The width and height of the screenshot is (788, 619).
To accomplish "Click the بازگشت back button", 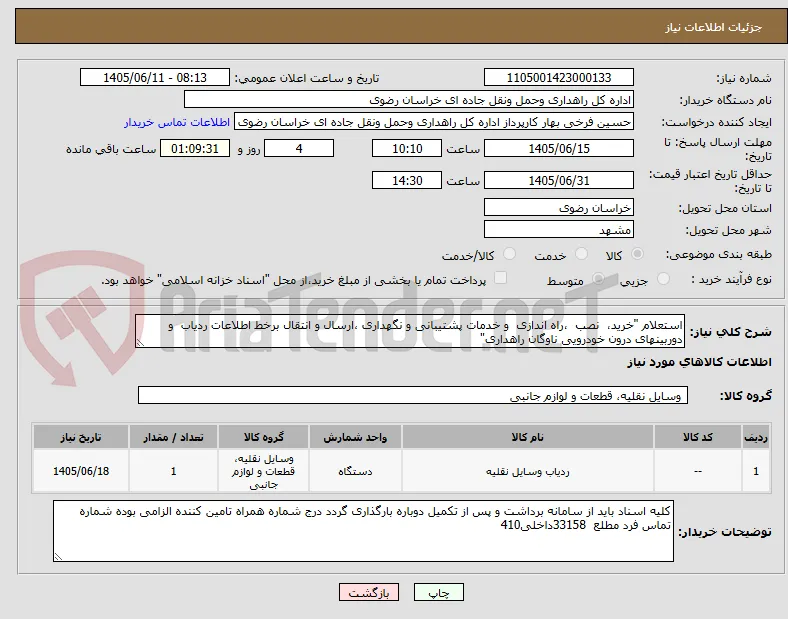I will 369,593.
